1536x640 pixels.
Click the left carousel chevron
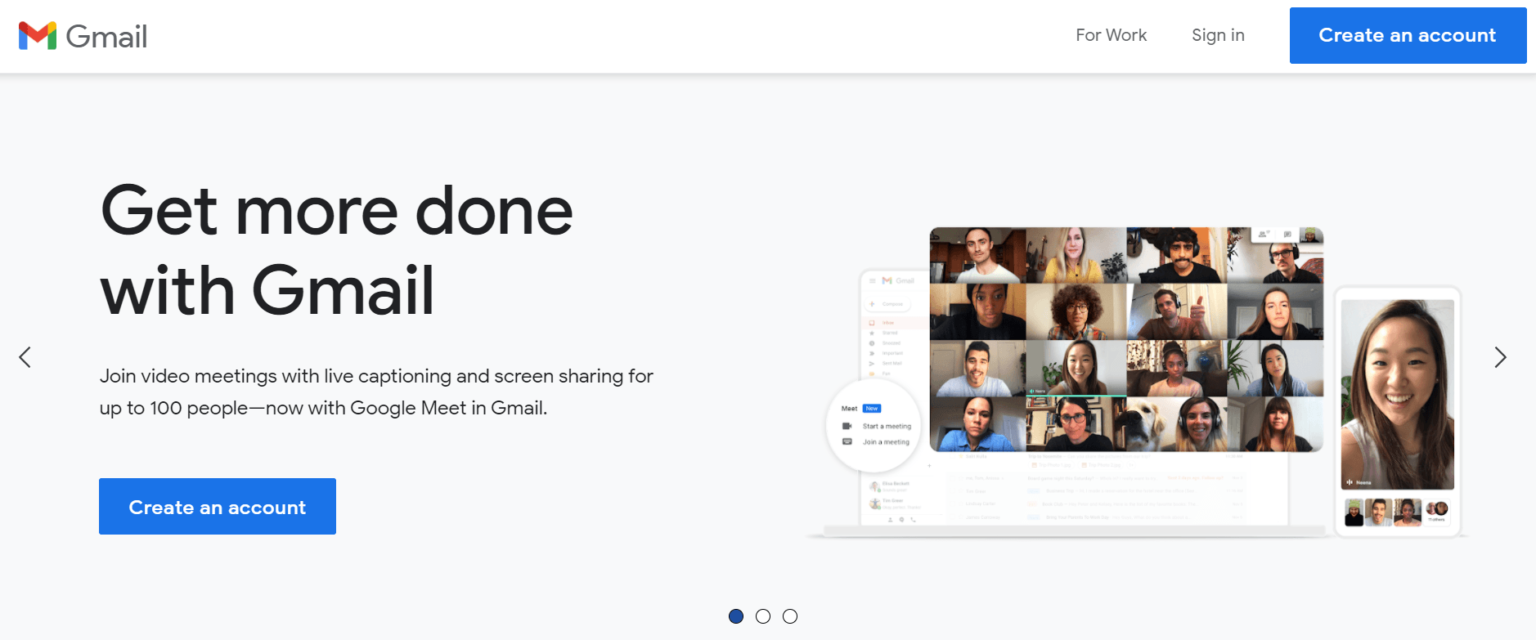25,357
